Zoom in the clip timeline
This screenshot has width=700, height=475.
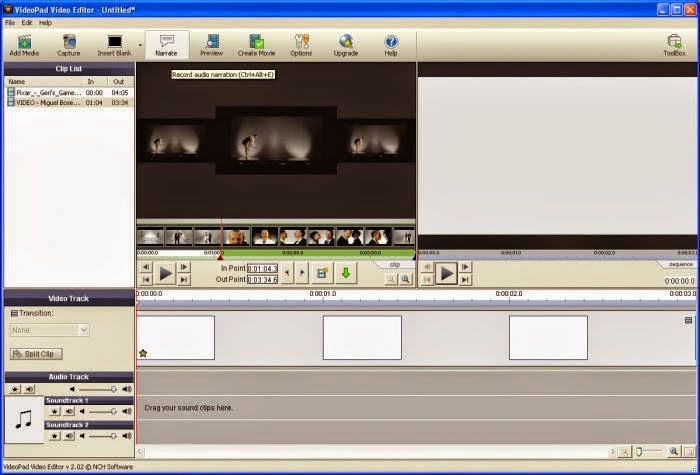pyautogui.click(x=405, y=279)
